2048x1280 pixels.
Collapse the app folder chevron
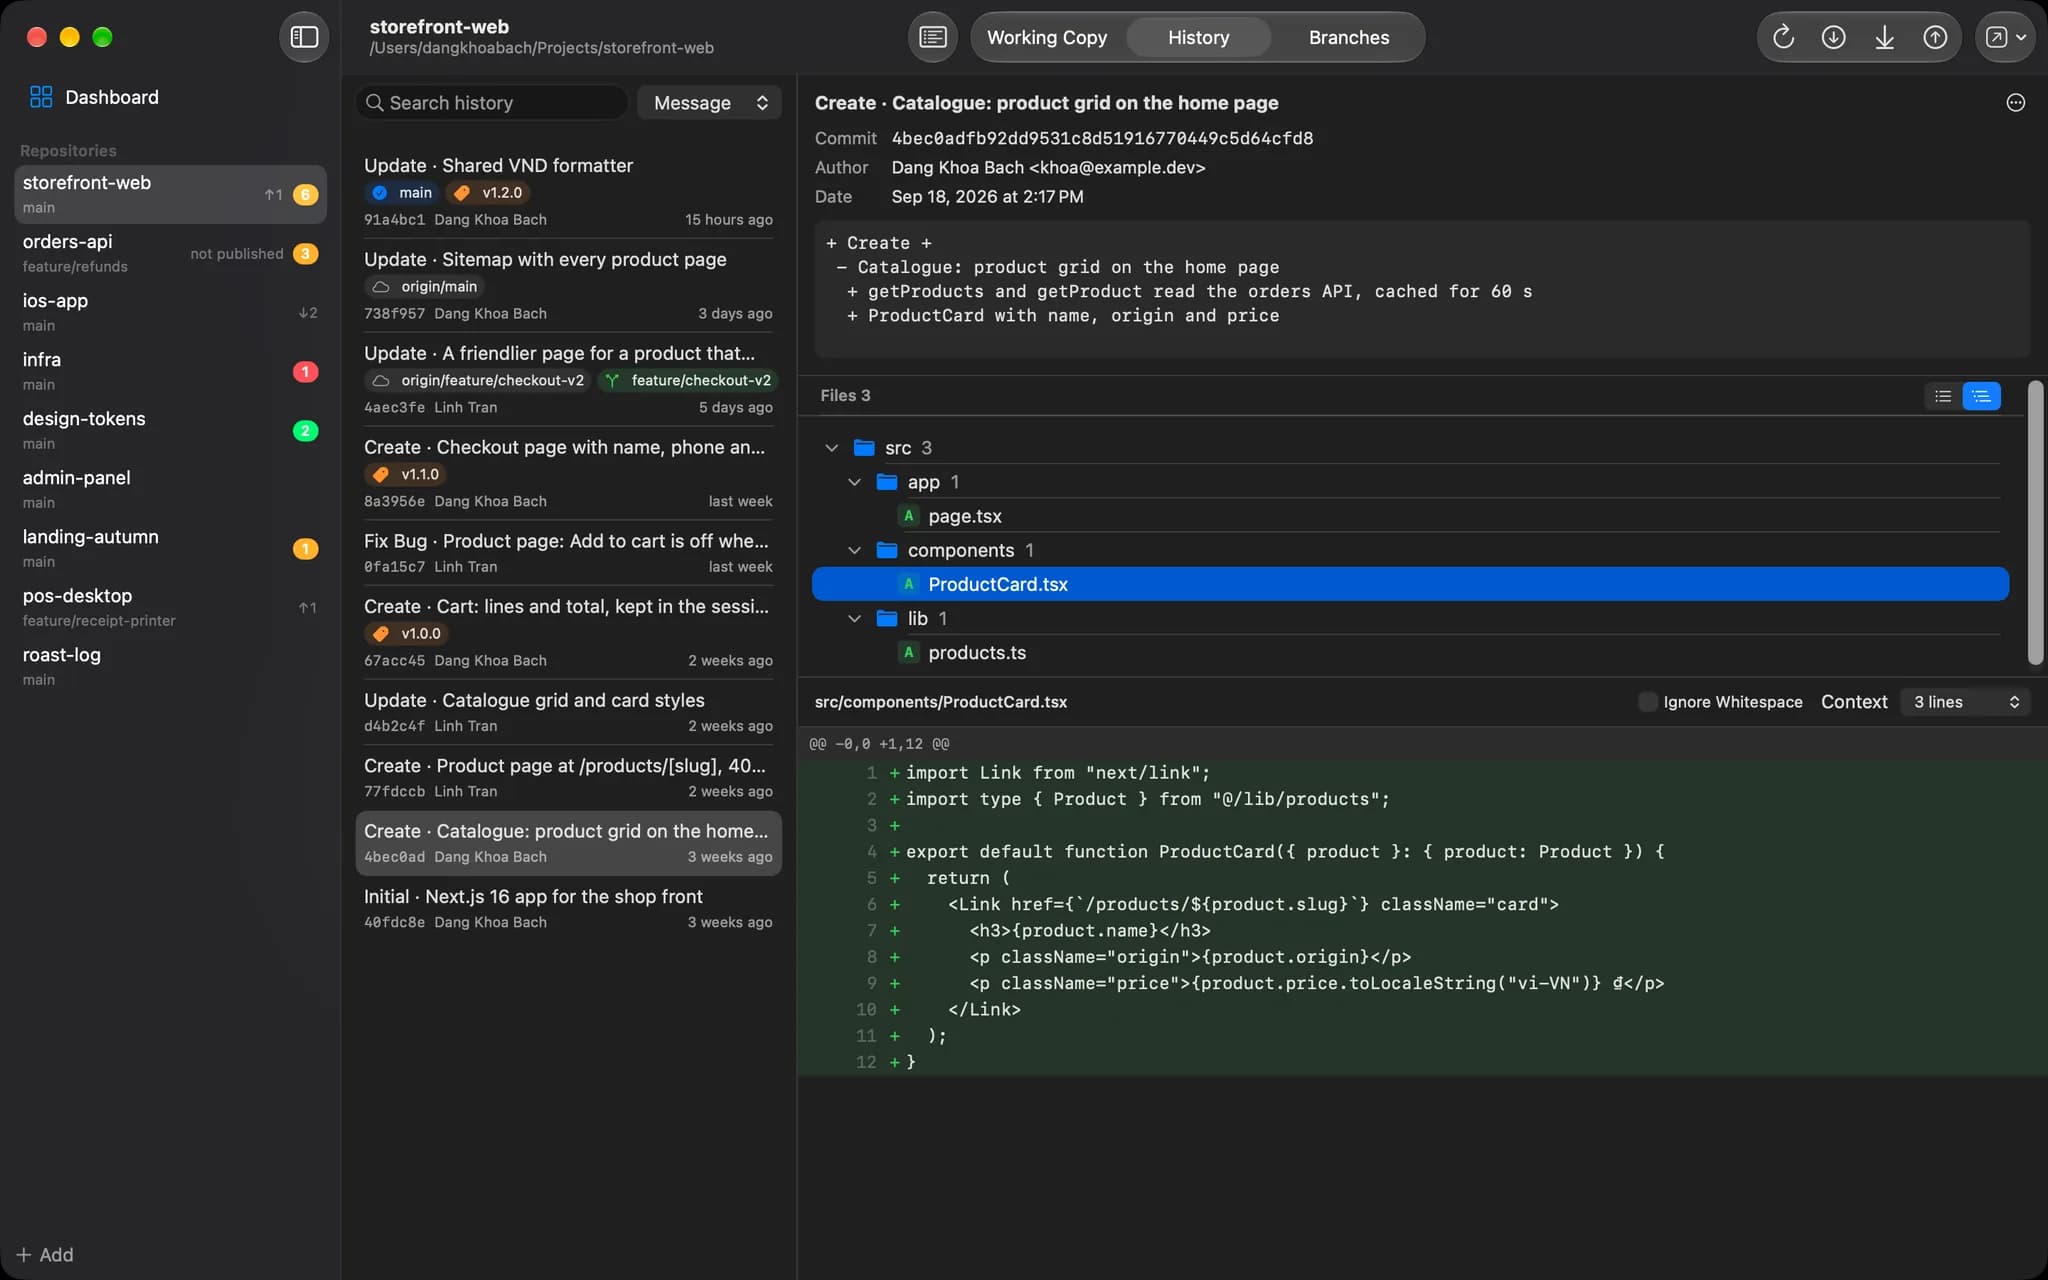click(854, 482)
